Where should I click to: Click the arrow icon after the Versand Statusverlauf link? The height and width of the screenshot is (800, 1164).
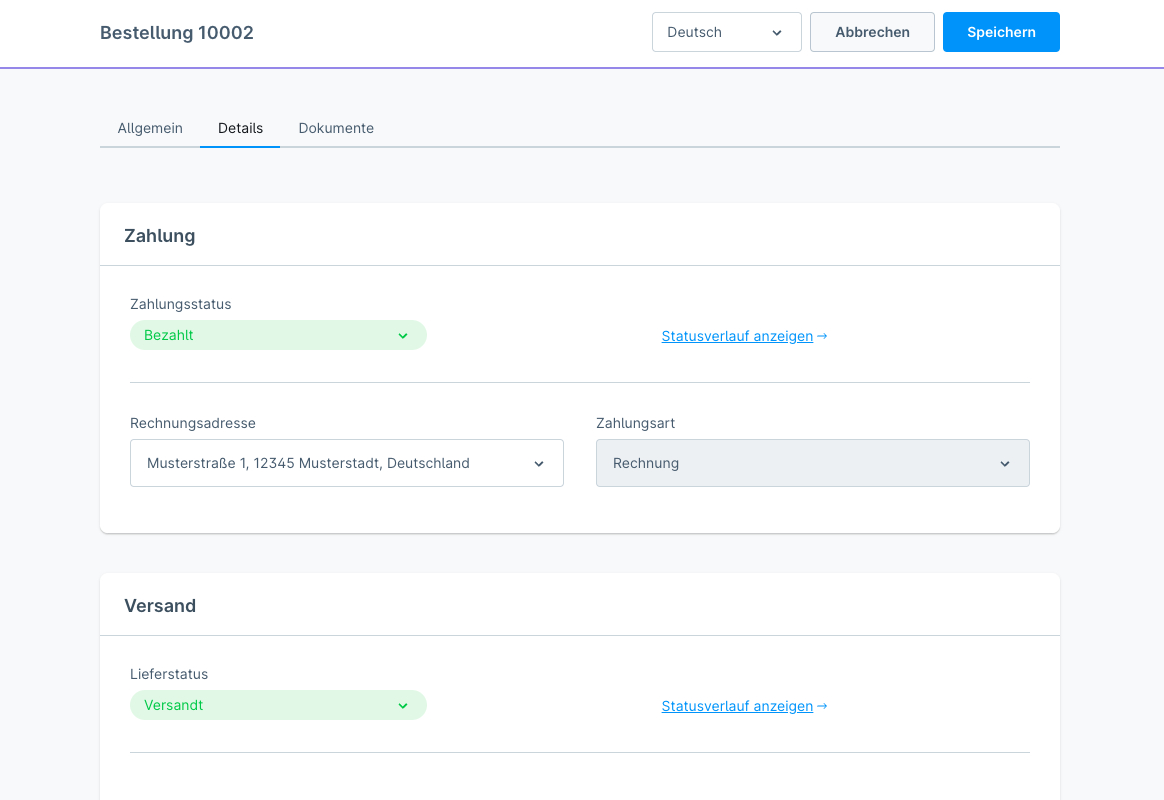(x=822, y=706)
